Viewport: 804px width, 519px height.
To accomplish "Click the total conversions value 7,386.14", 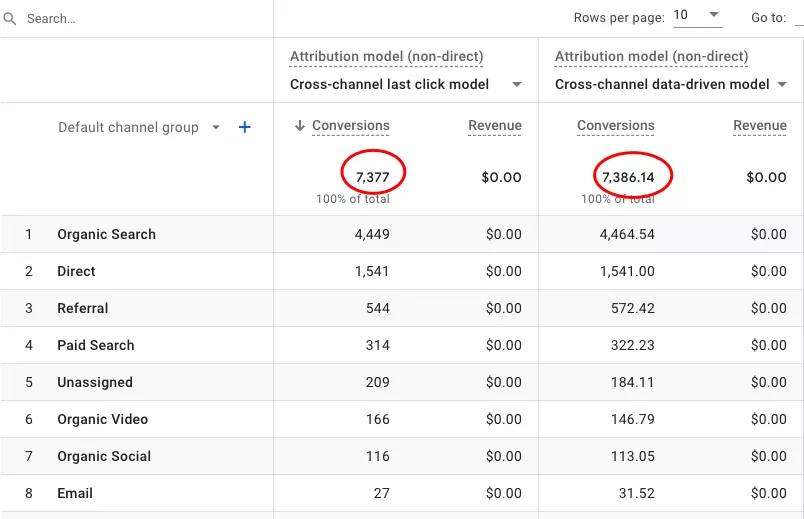I will [628, 177].
